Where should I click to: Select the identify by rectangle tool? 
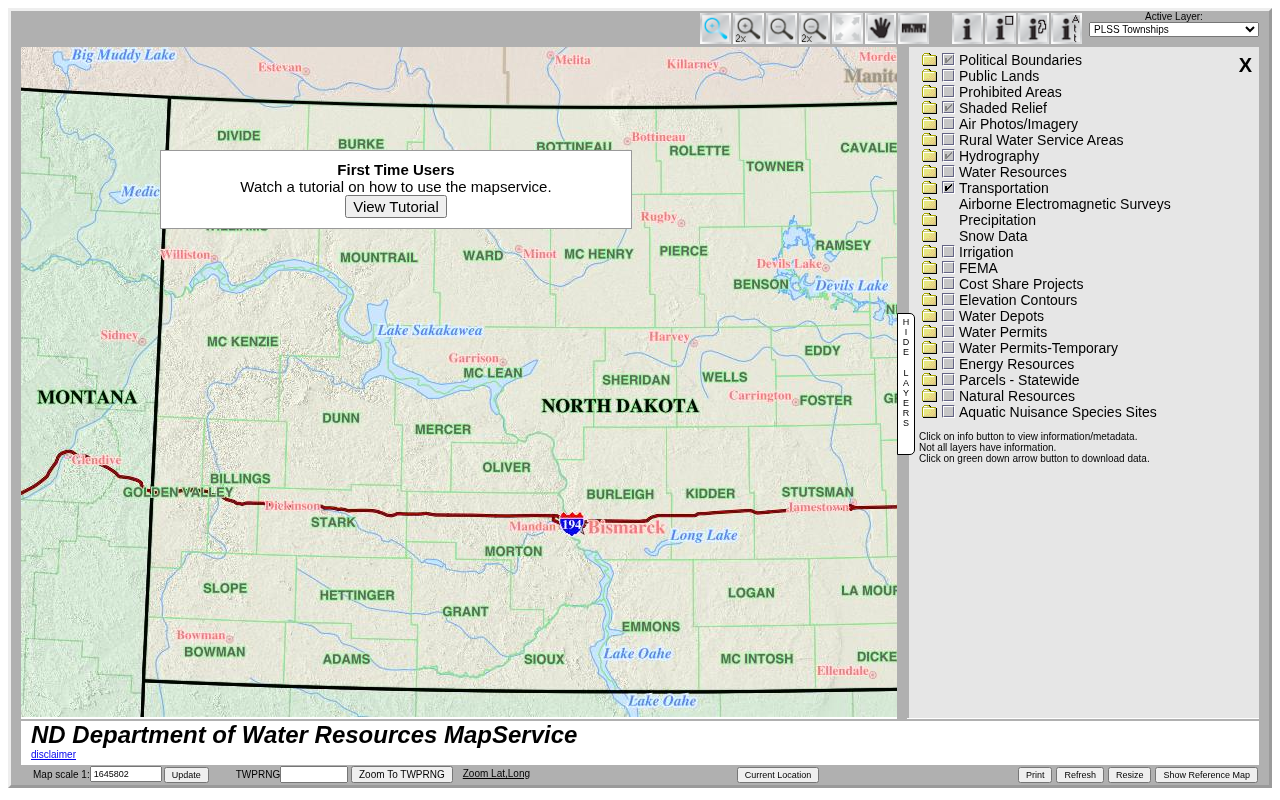(x=1000, y=29)
